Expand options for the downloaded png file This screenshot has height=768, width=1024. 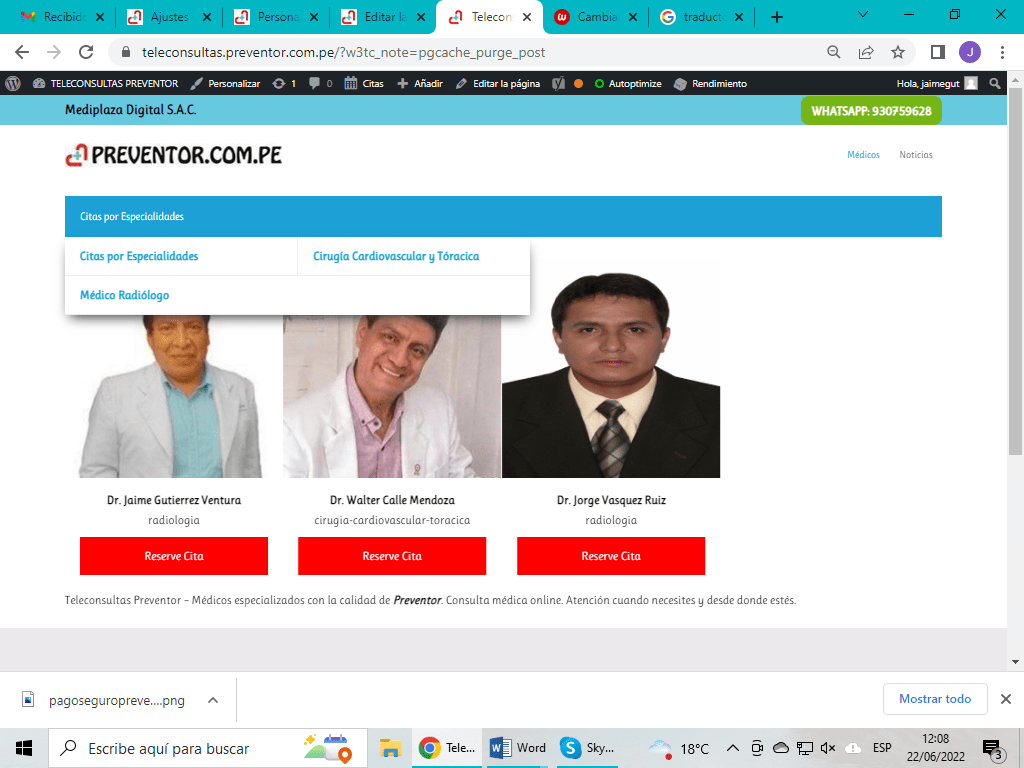pos(213,700)
